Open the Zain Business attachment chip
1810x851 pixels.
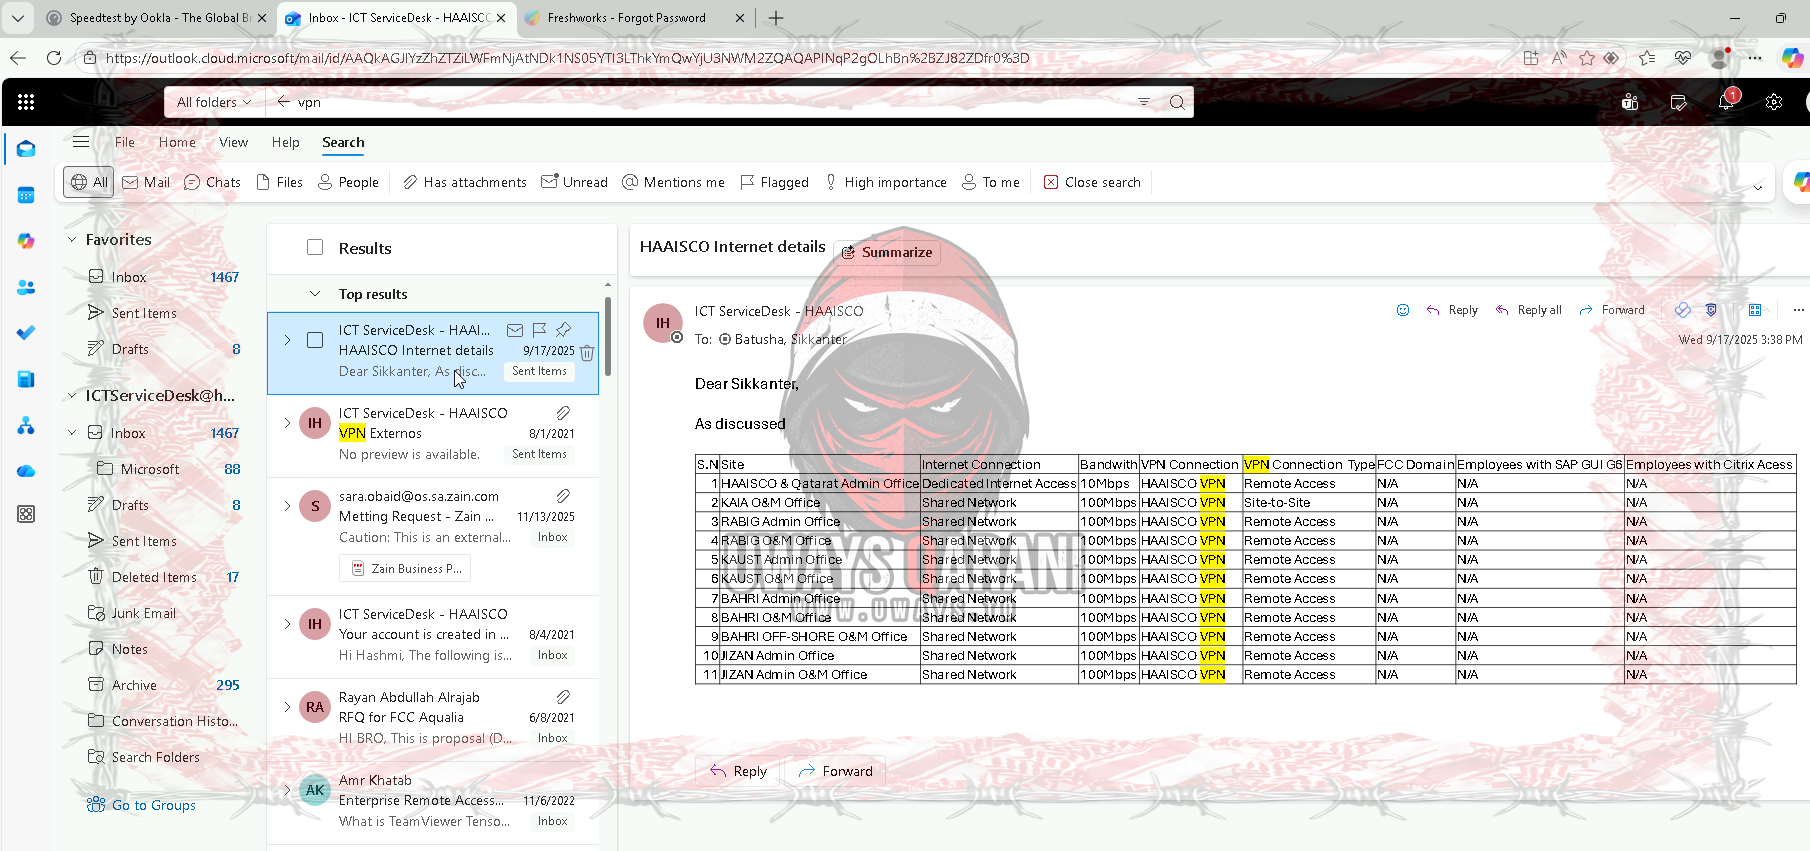click(405, 569)
